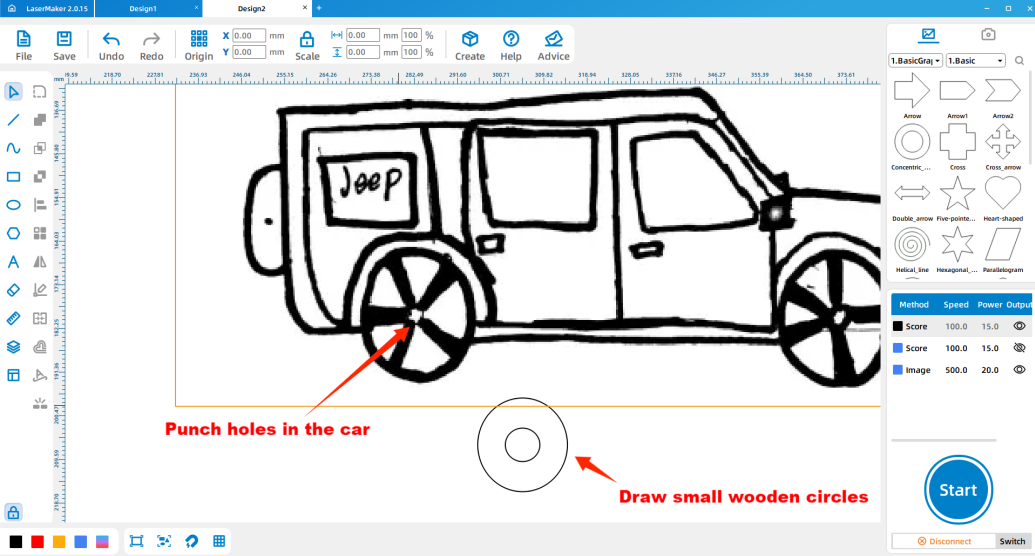Select the blue color swatch

point(81,541)
